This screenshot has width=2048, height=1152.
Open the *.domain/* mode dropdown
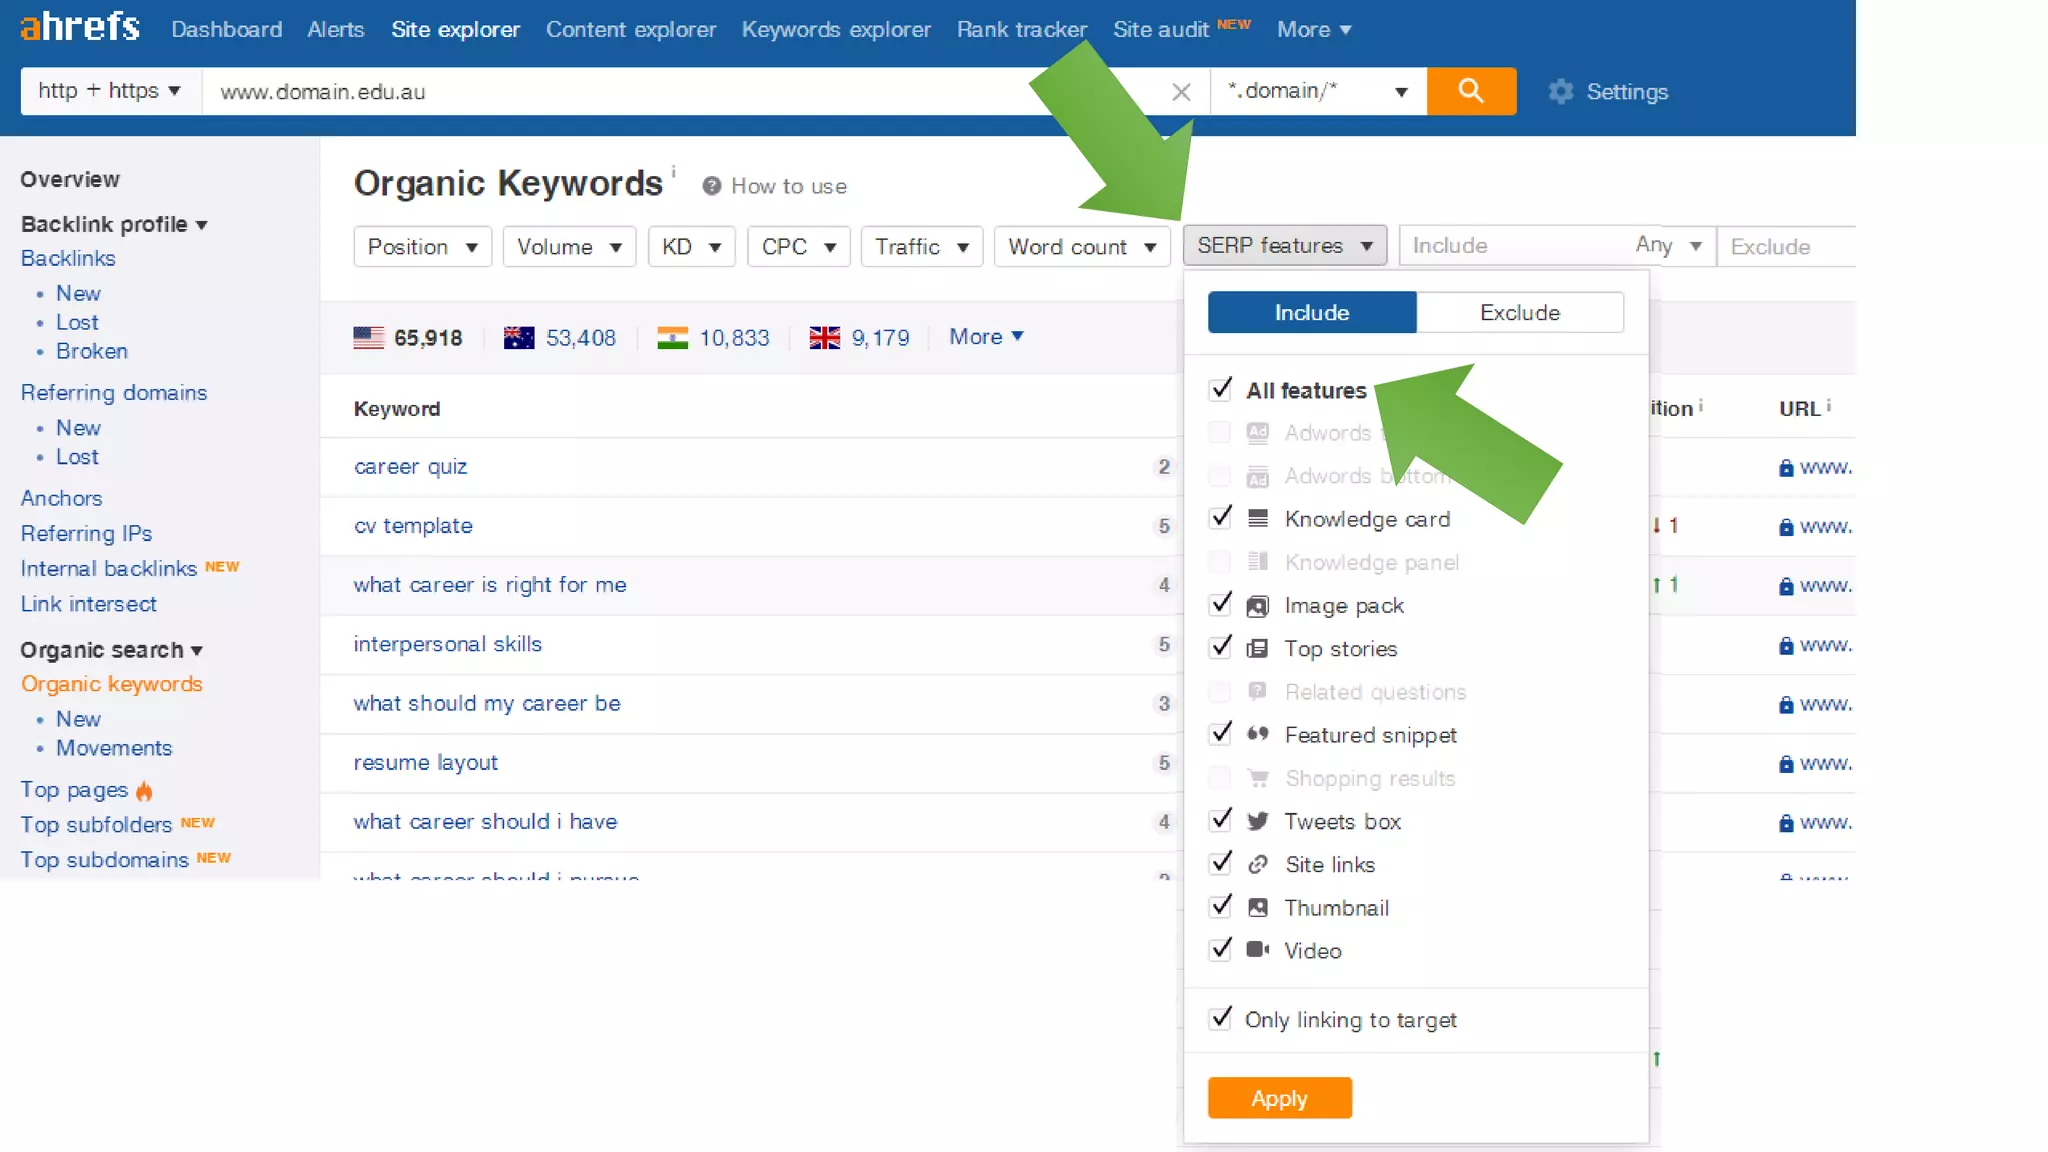tap(1317, 91)
